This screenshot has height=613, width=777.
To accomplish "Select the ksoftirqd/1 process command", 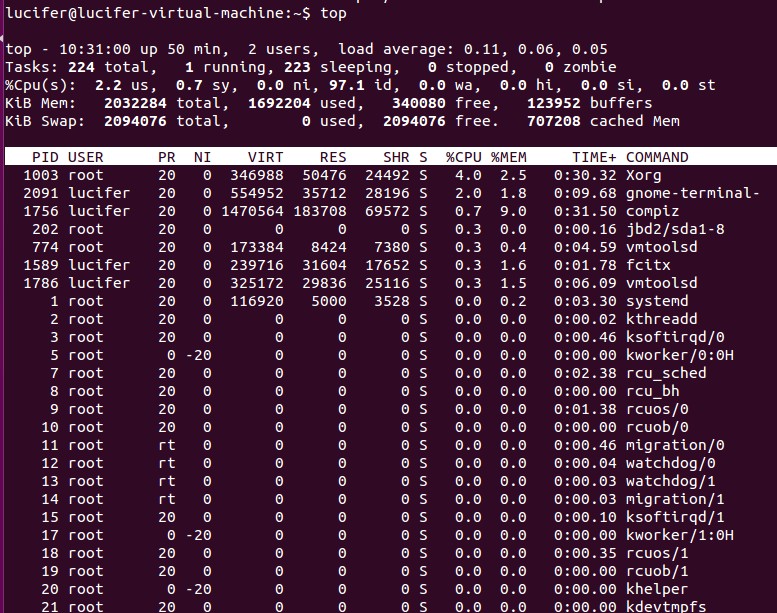I will (675, 517).
